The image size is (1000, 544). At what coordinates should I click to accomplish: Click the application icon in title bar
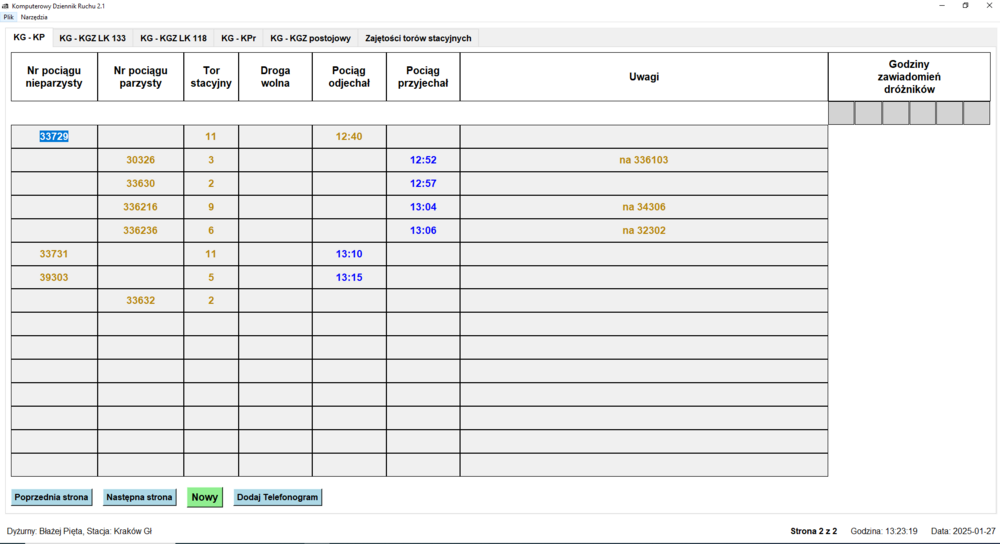point(6,5)
